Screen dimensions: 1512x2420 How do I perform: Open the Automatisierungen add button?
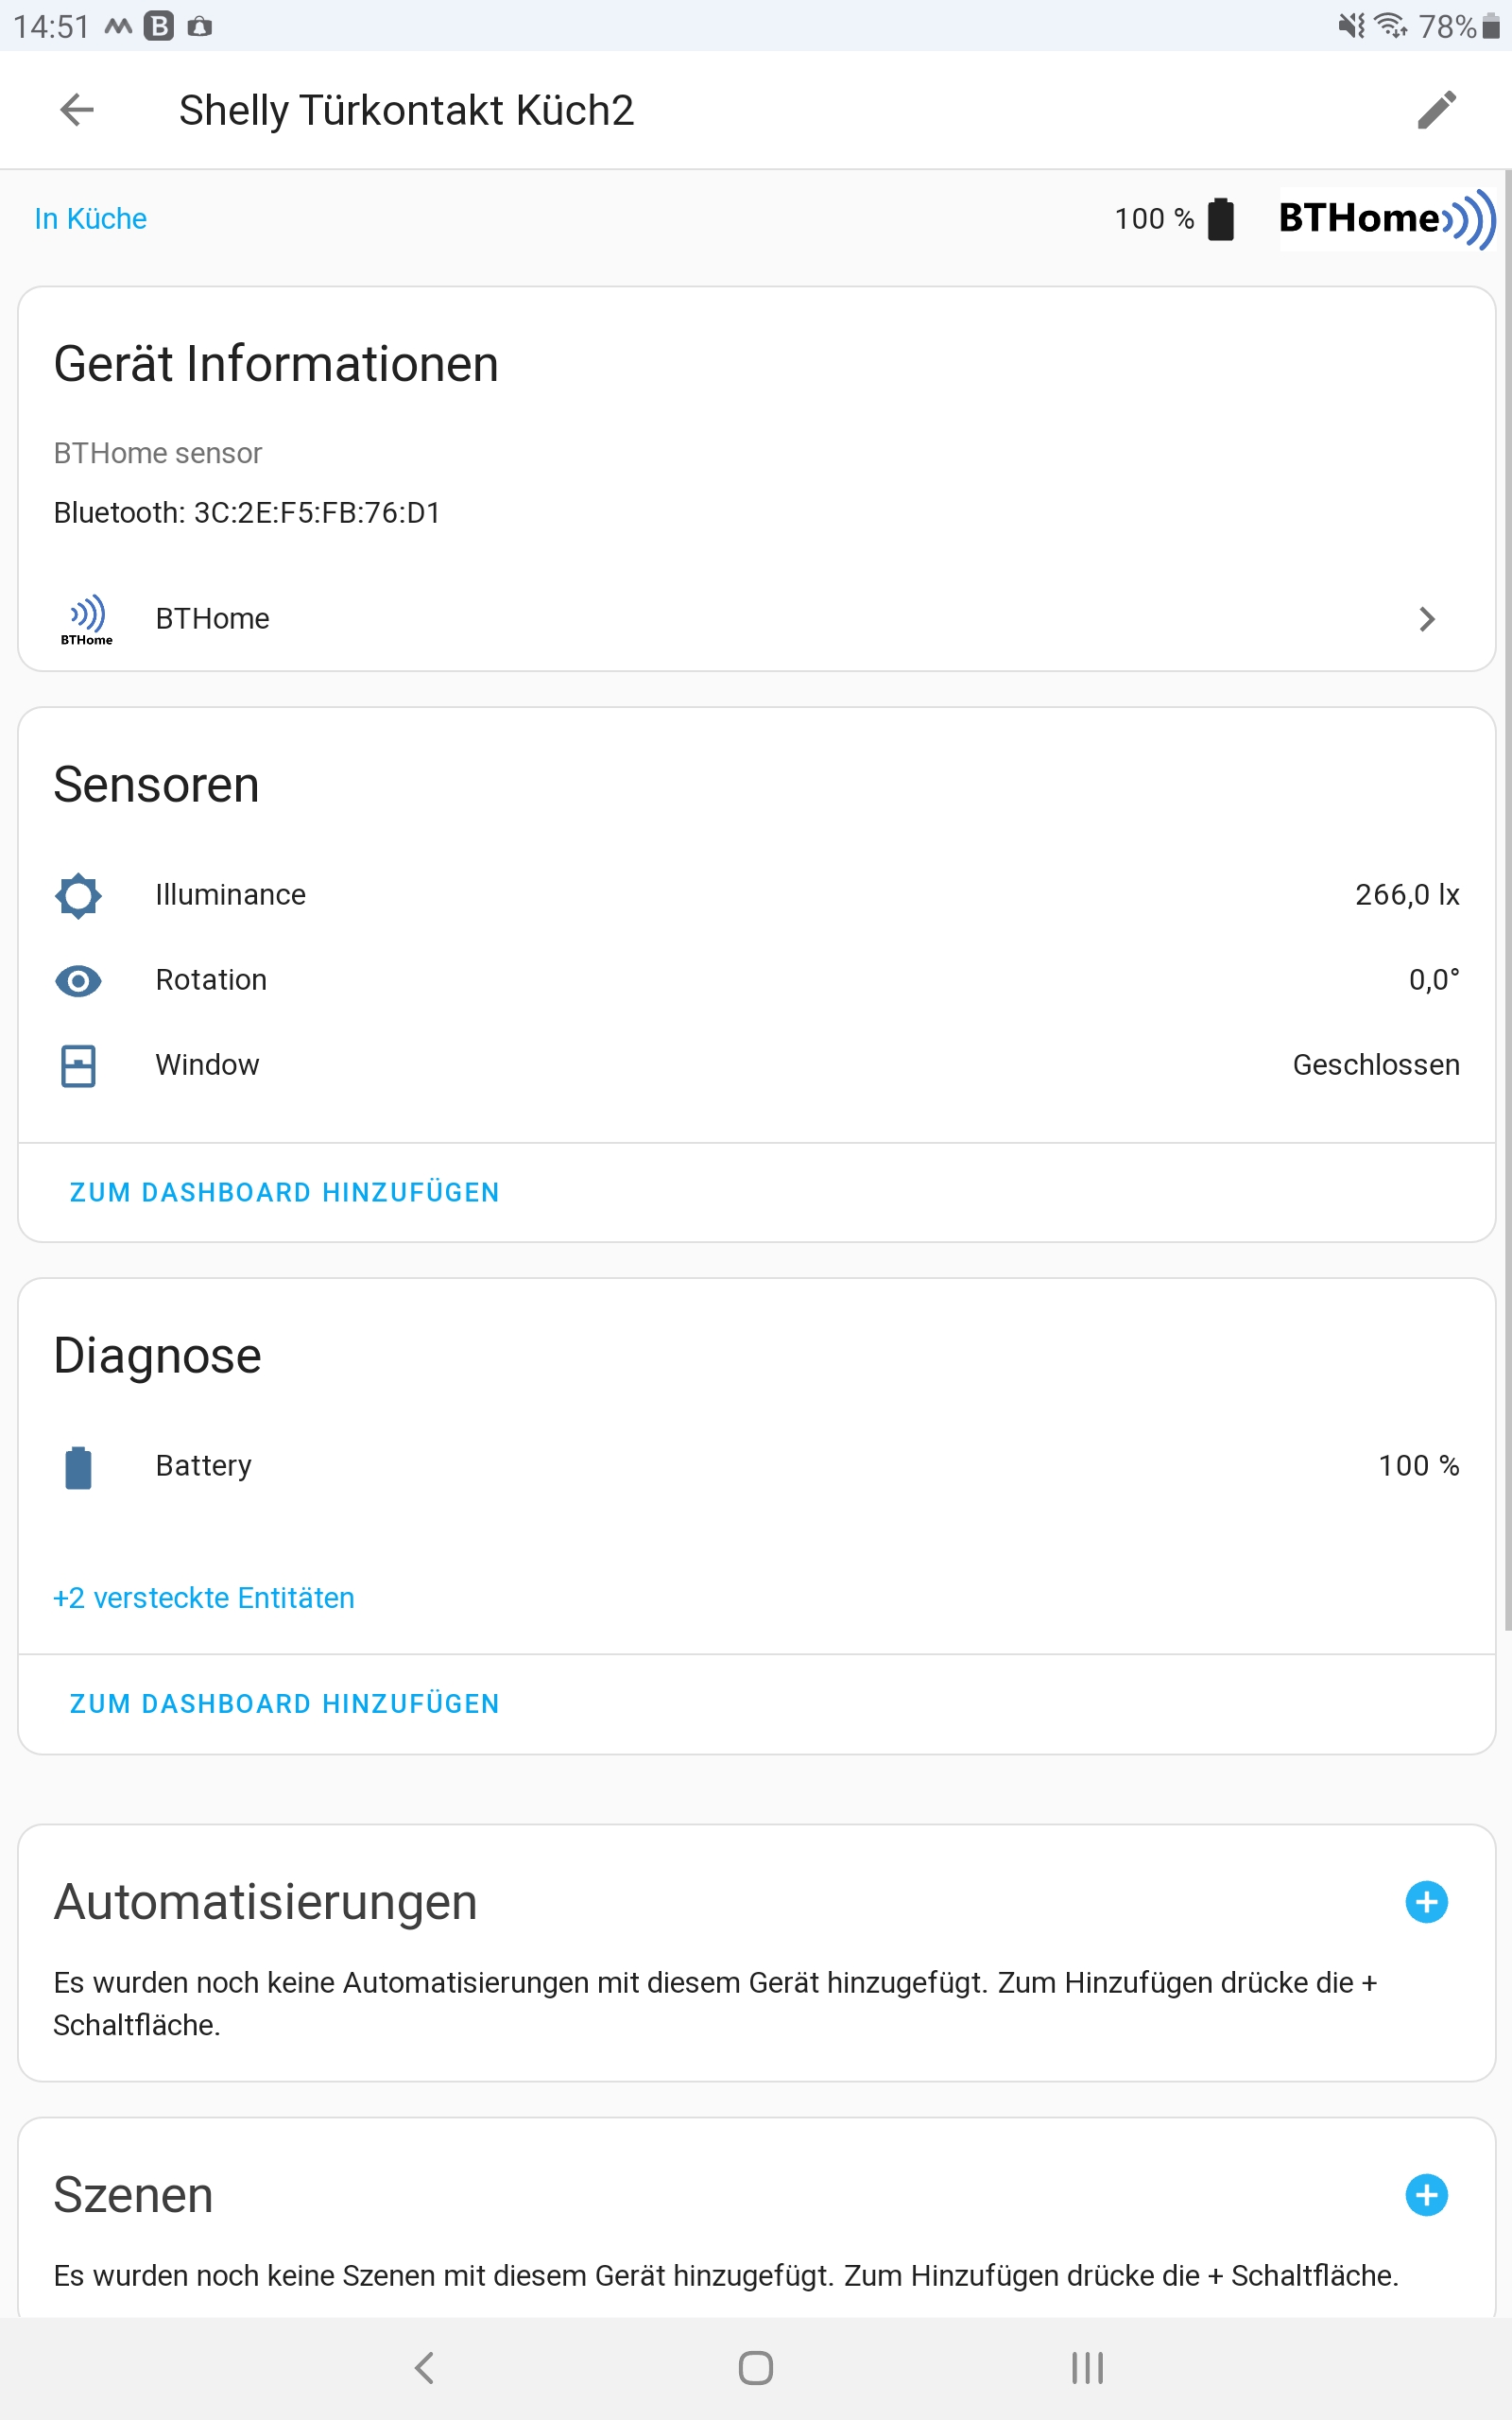click(1427, 1903)
